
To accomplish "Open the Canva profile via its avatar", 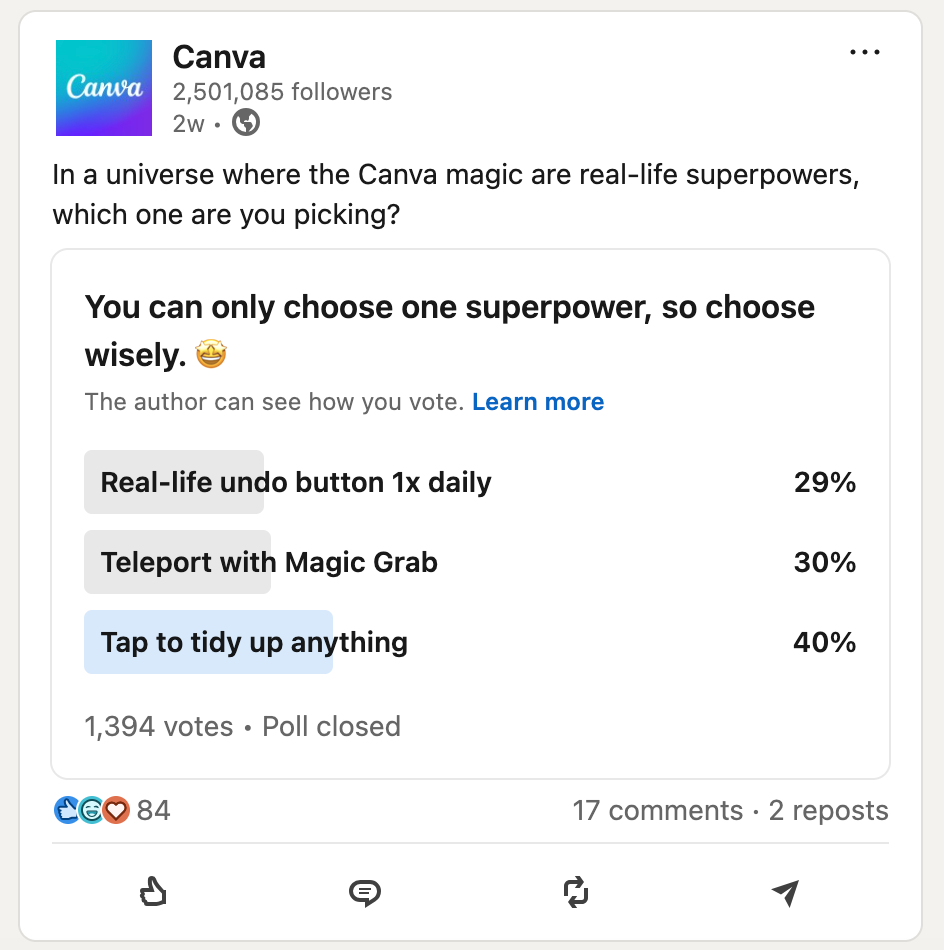I will click(x=103, y=88).
